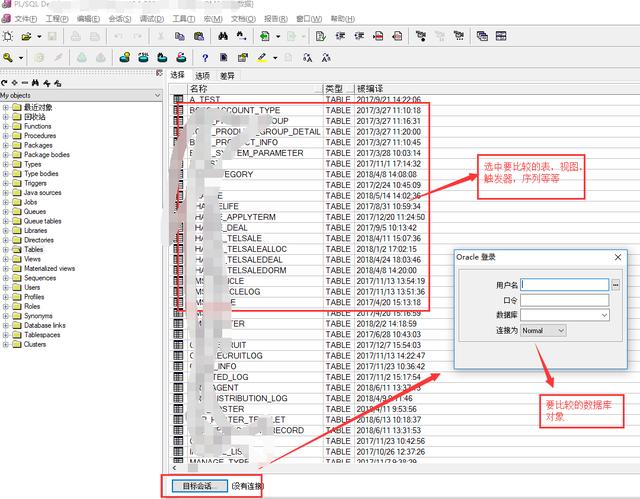Click the Tile windows icon
Screen dimensions: 640x499
[501, 36]
